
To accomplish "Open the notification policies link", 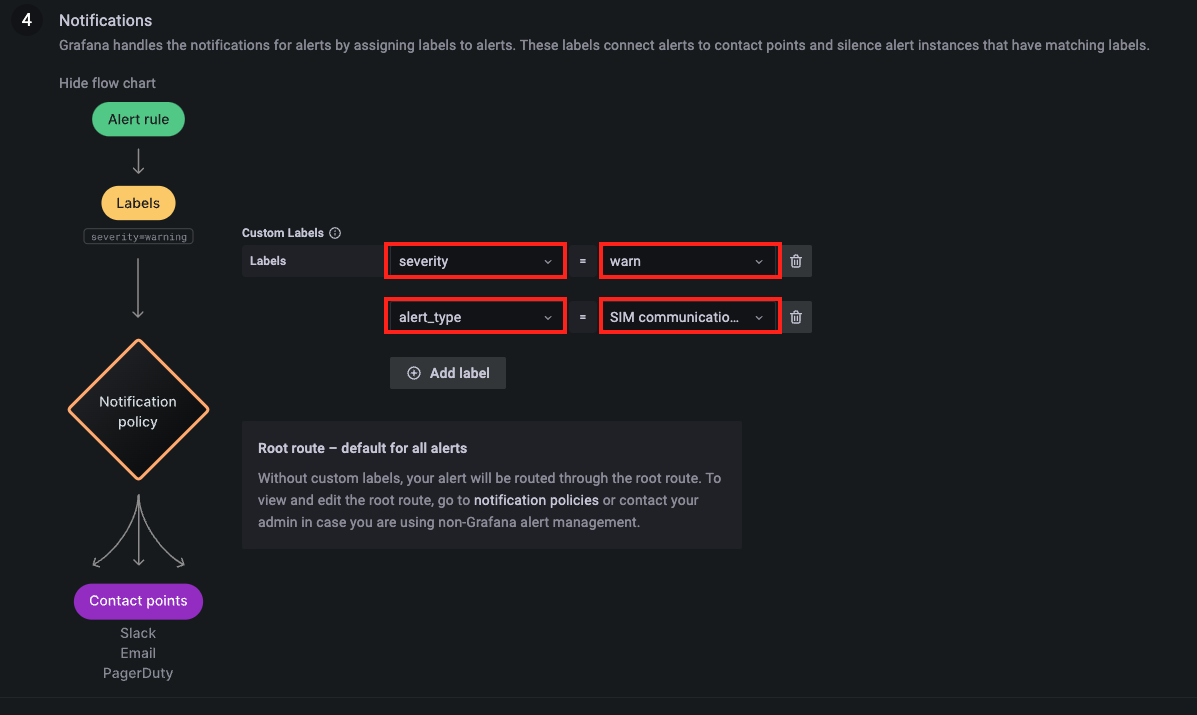I will coord(536,501).
